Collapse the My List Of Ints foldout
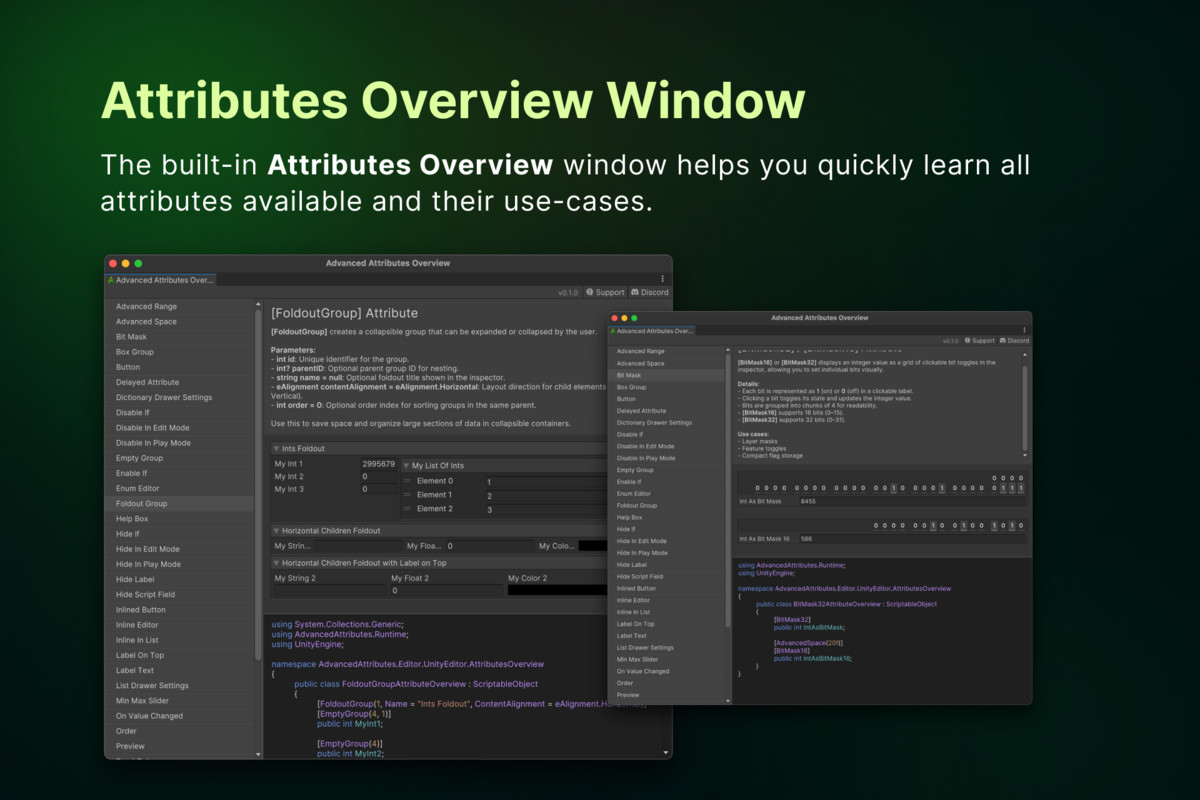Viewport: 1200px width, 800px height. pos(406,466)
